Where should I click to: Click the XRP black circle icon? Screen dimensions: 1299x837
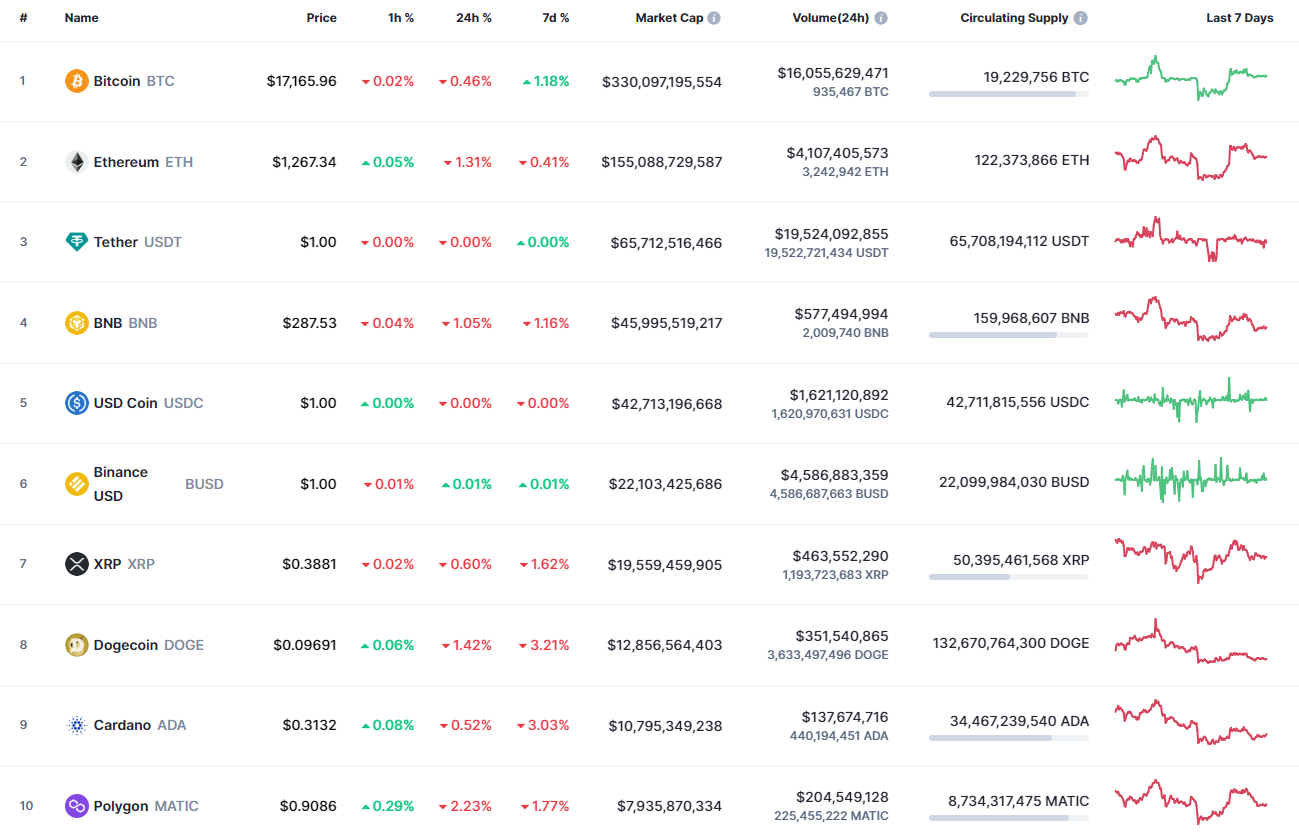[x=76, y=564]
